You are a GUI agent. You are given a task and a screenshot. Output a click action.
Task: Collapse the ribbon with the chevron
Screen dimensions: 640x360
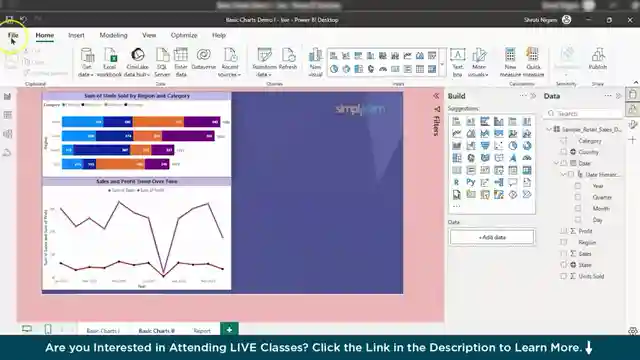pos(635,82)
